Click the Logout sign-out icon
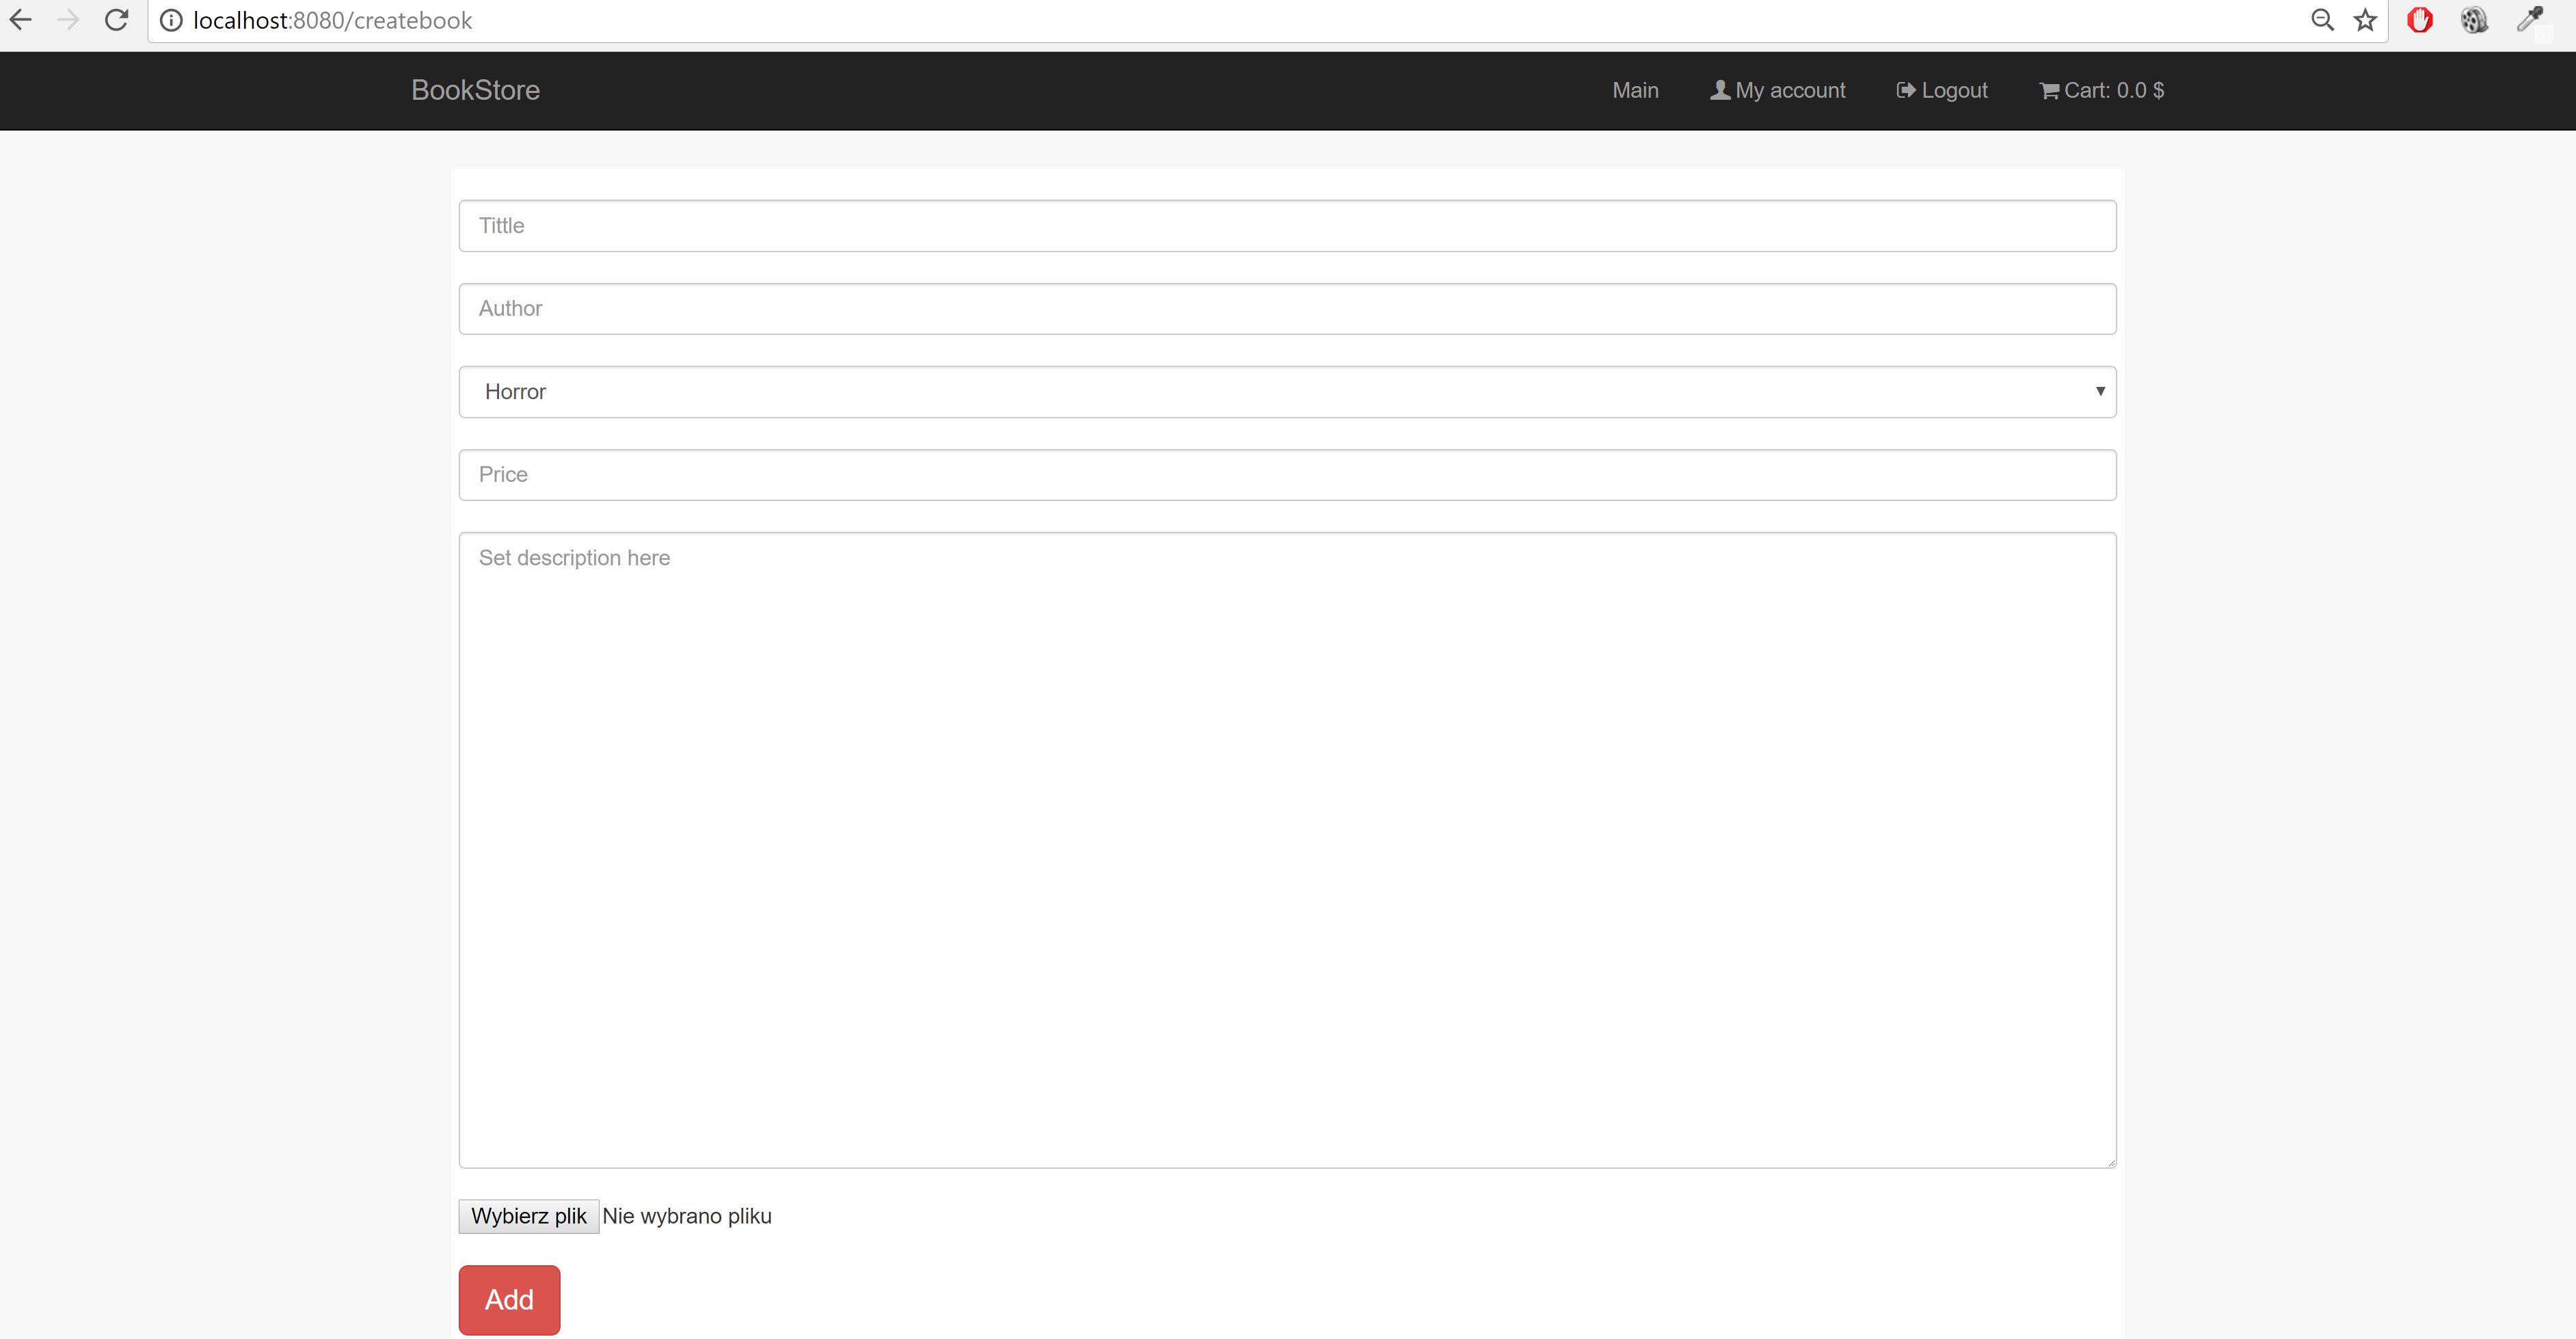The height and width of the screenshot is (1339, 2576). [1906, 90]
